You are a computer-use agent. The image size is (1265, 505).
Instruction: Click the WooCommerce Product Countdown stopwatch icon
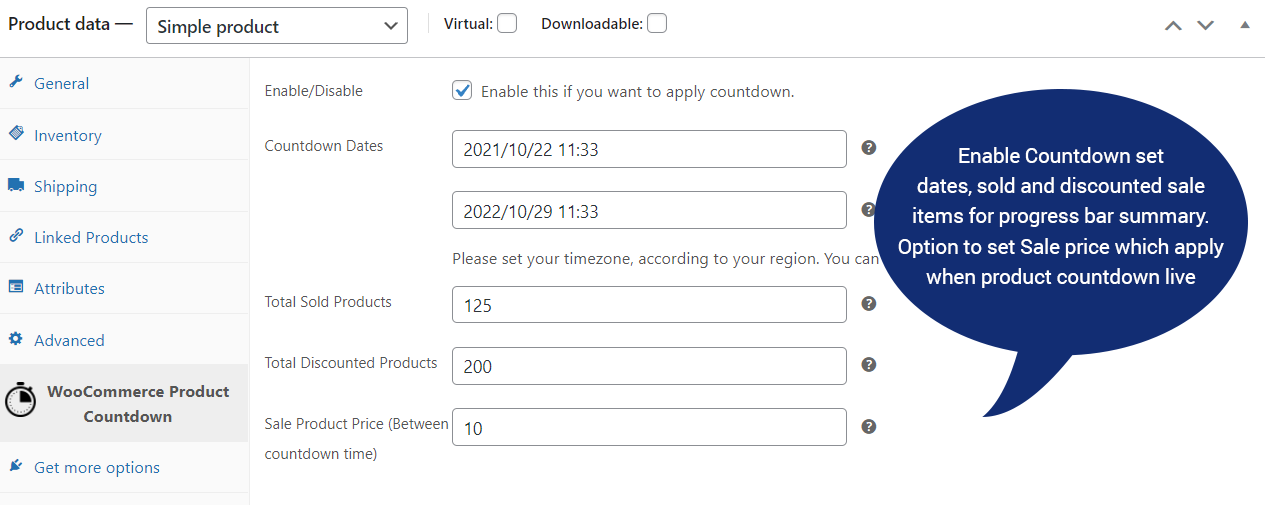pos(20,401)
